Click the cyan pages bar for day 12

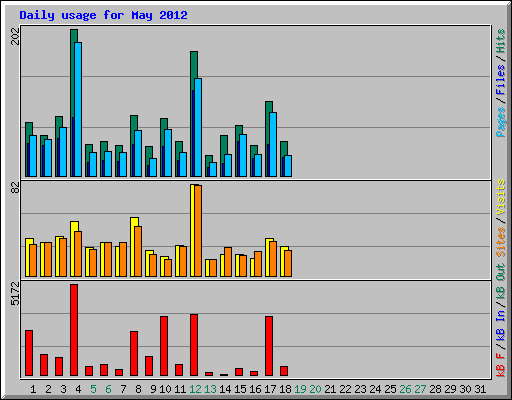198,127
